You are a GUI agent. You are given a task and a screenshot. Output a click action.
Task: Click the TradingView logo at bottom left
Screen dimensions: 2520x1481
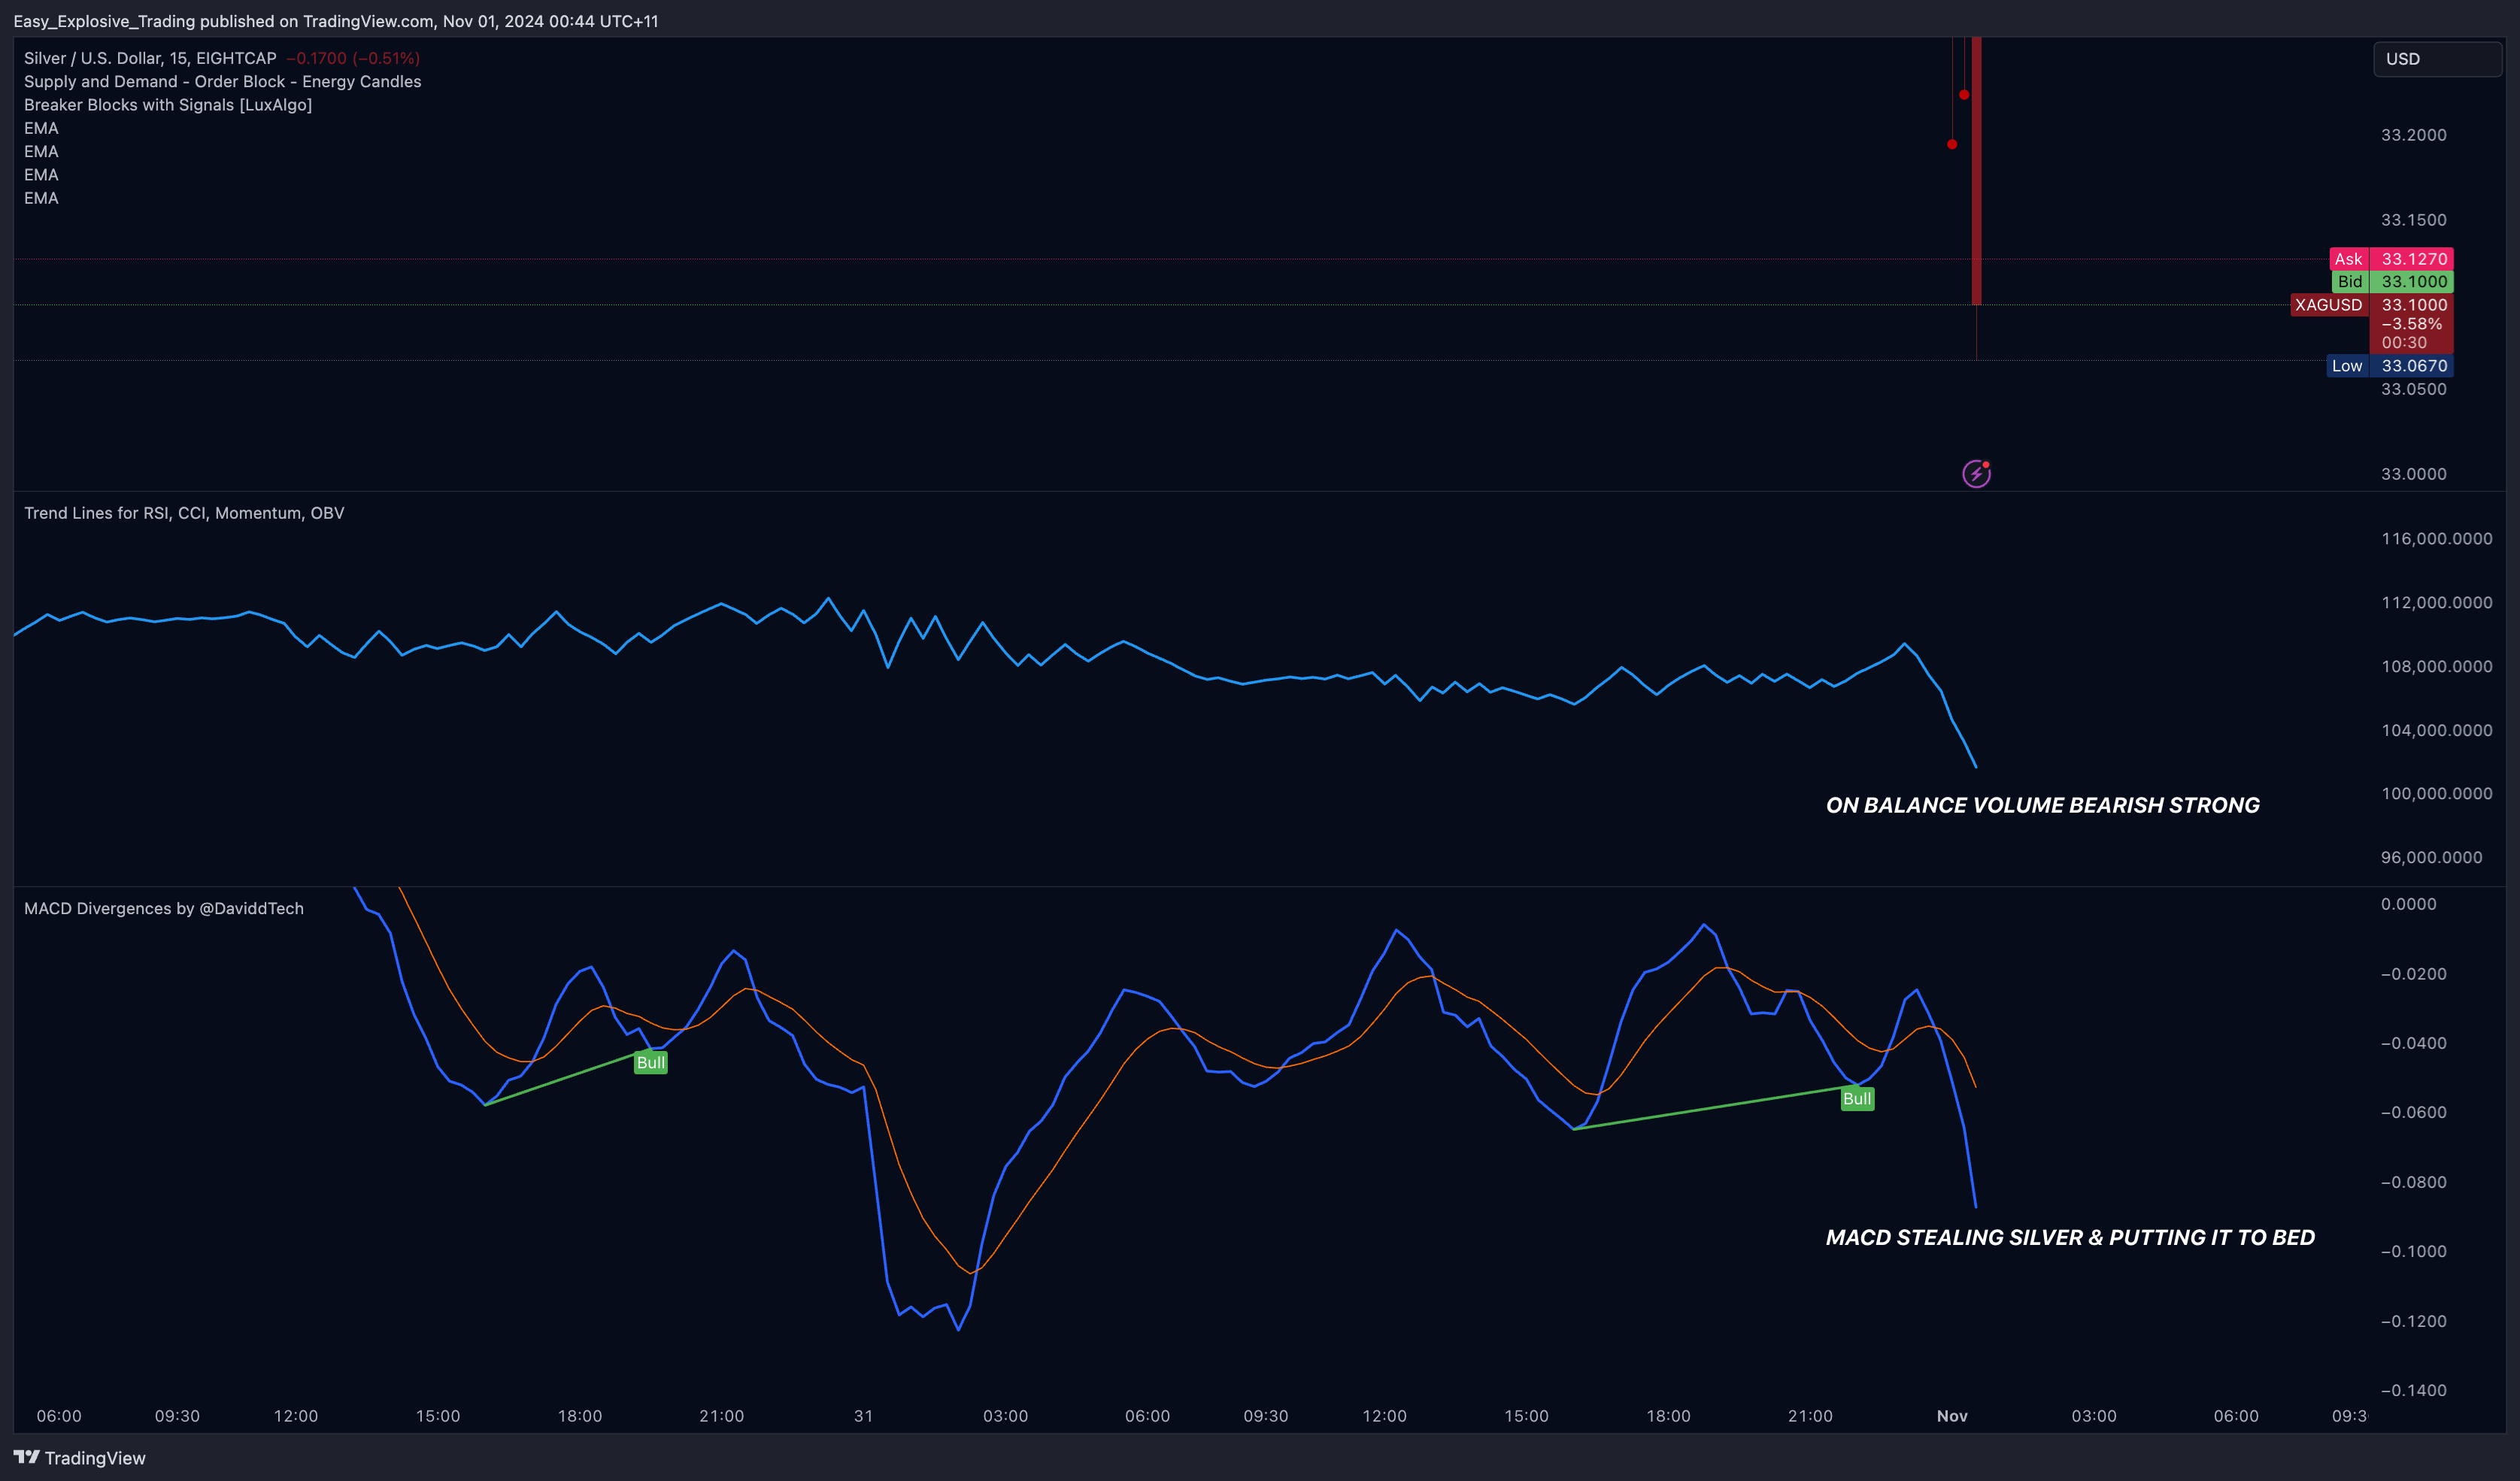click(x=80, y=1458)
